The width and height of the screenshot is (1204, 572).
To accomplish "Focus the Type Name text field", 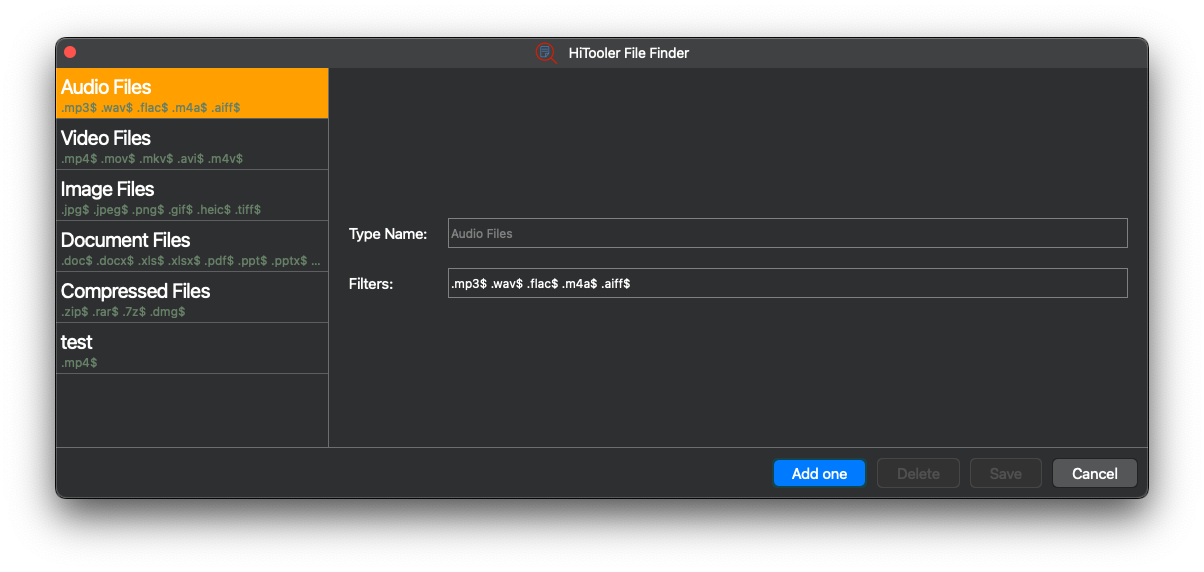I will pos(787,233).
